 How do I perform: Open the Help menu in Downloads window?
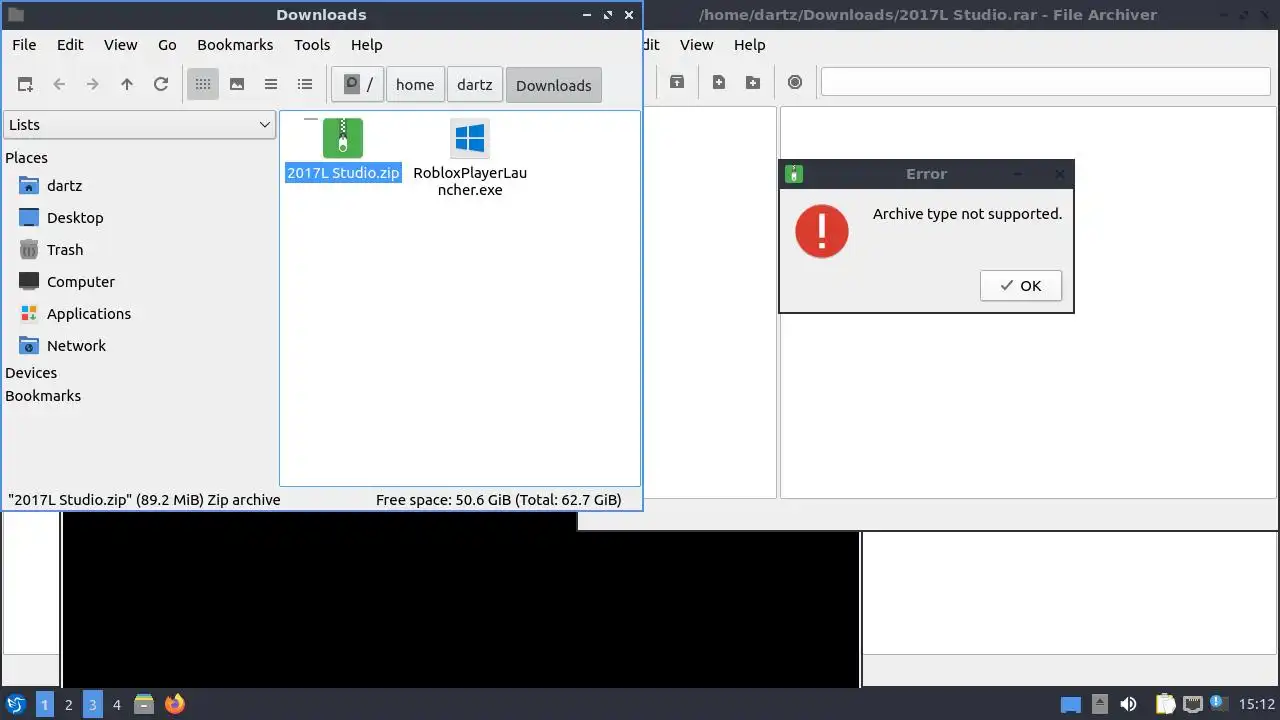(367, 45)
